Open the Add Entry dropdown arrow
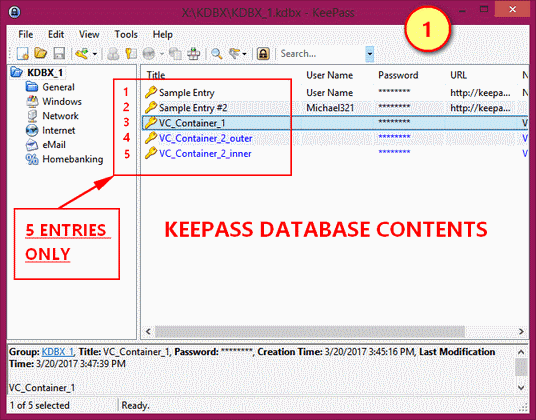Image resolution: width=536 pixels, height=420 pixels. [95, 54]
